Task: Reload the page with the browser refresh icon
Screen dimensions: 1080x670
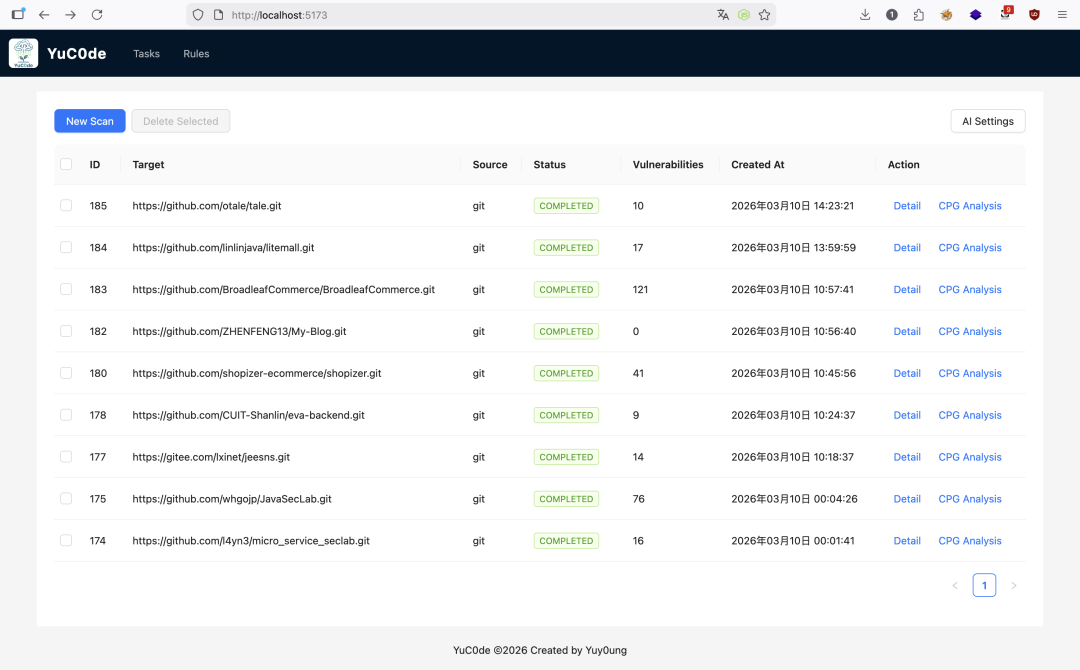Action: pos(97,15)
